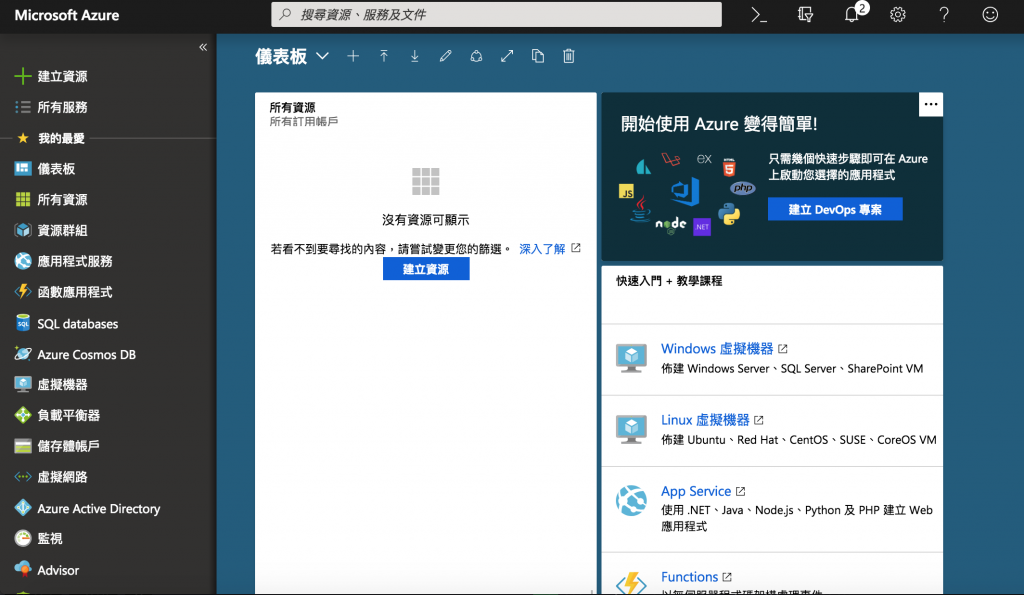Click the upload dashboard arrow icon
The height and width of the screenshot is (595, 1024).
pyautogui.click(x=384, y=56)
